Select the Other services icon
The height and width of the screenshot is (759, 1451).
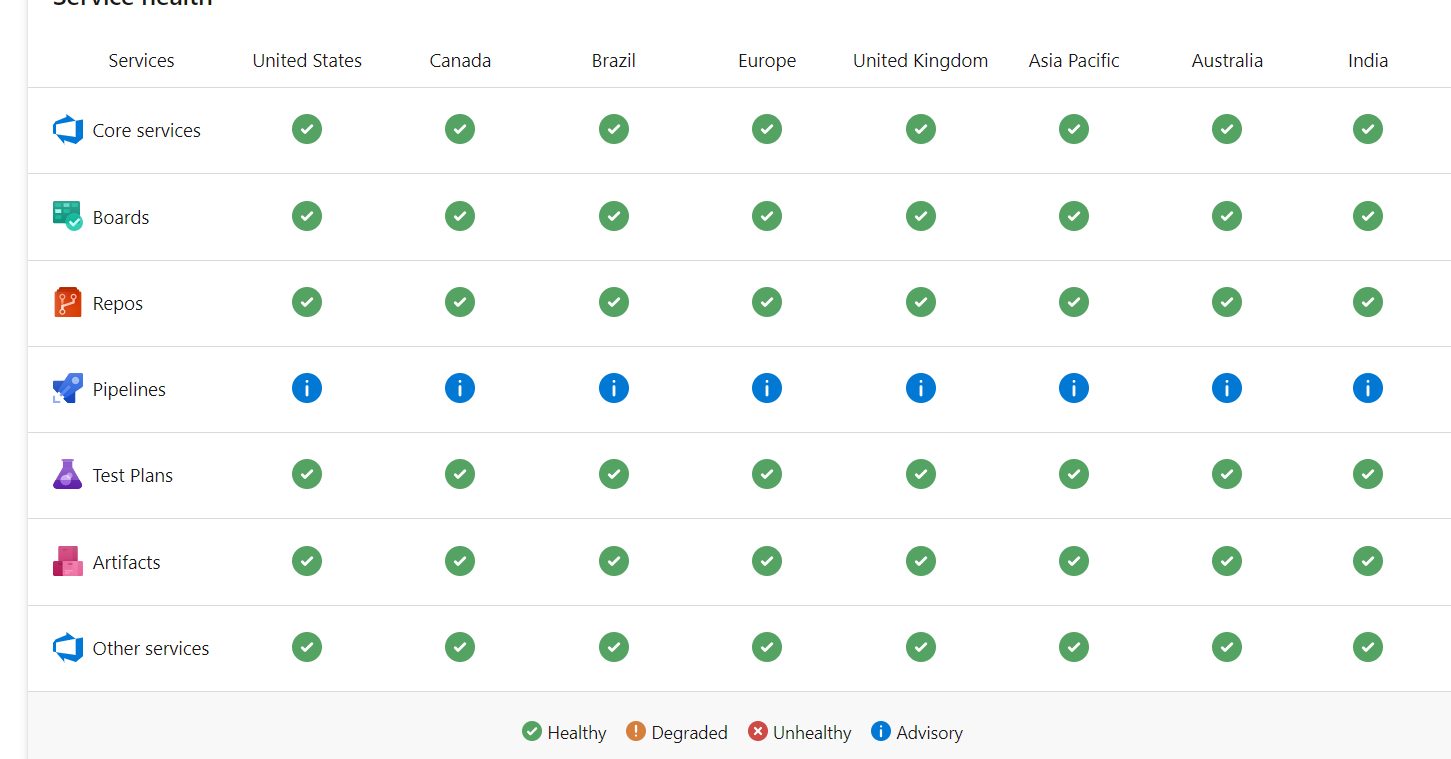pos(67,647)
